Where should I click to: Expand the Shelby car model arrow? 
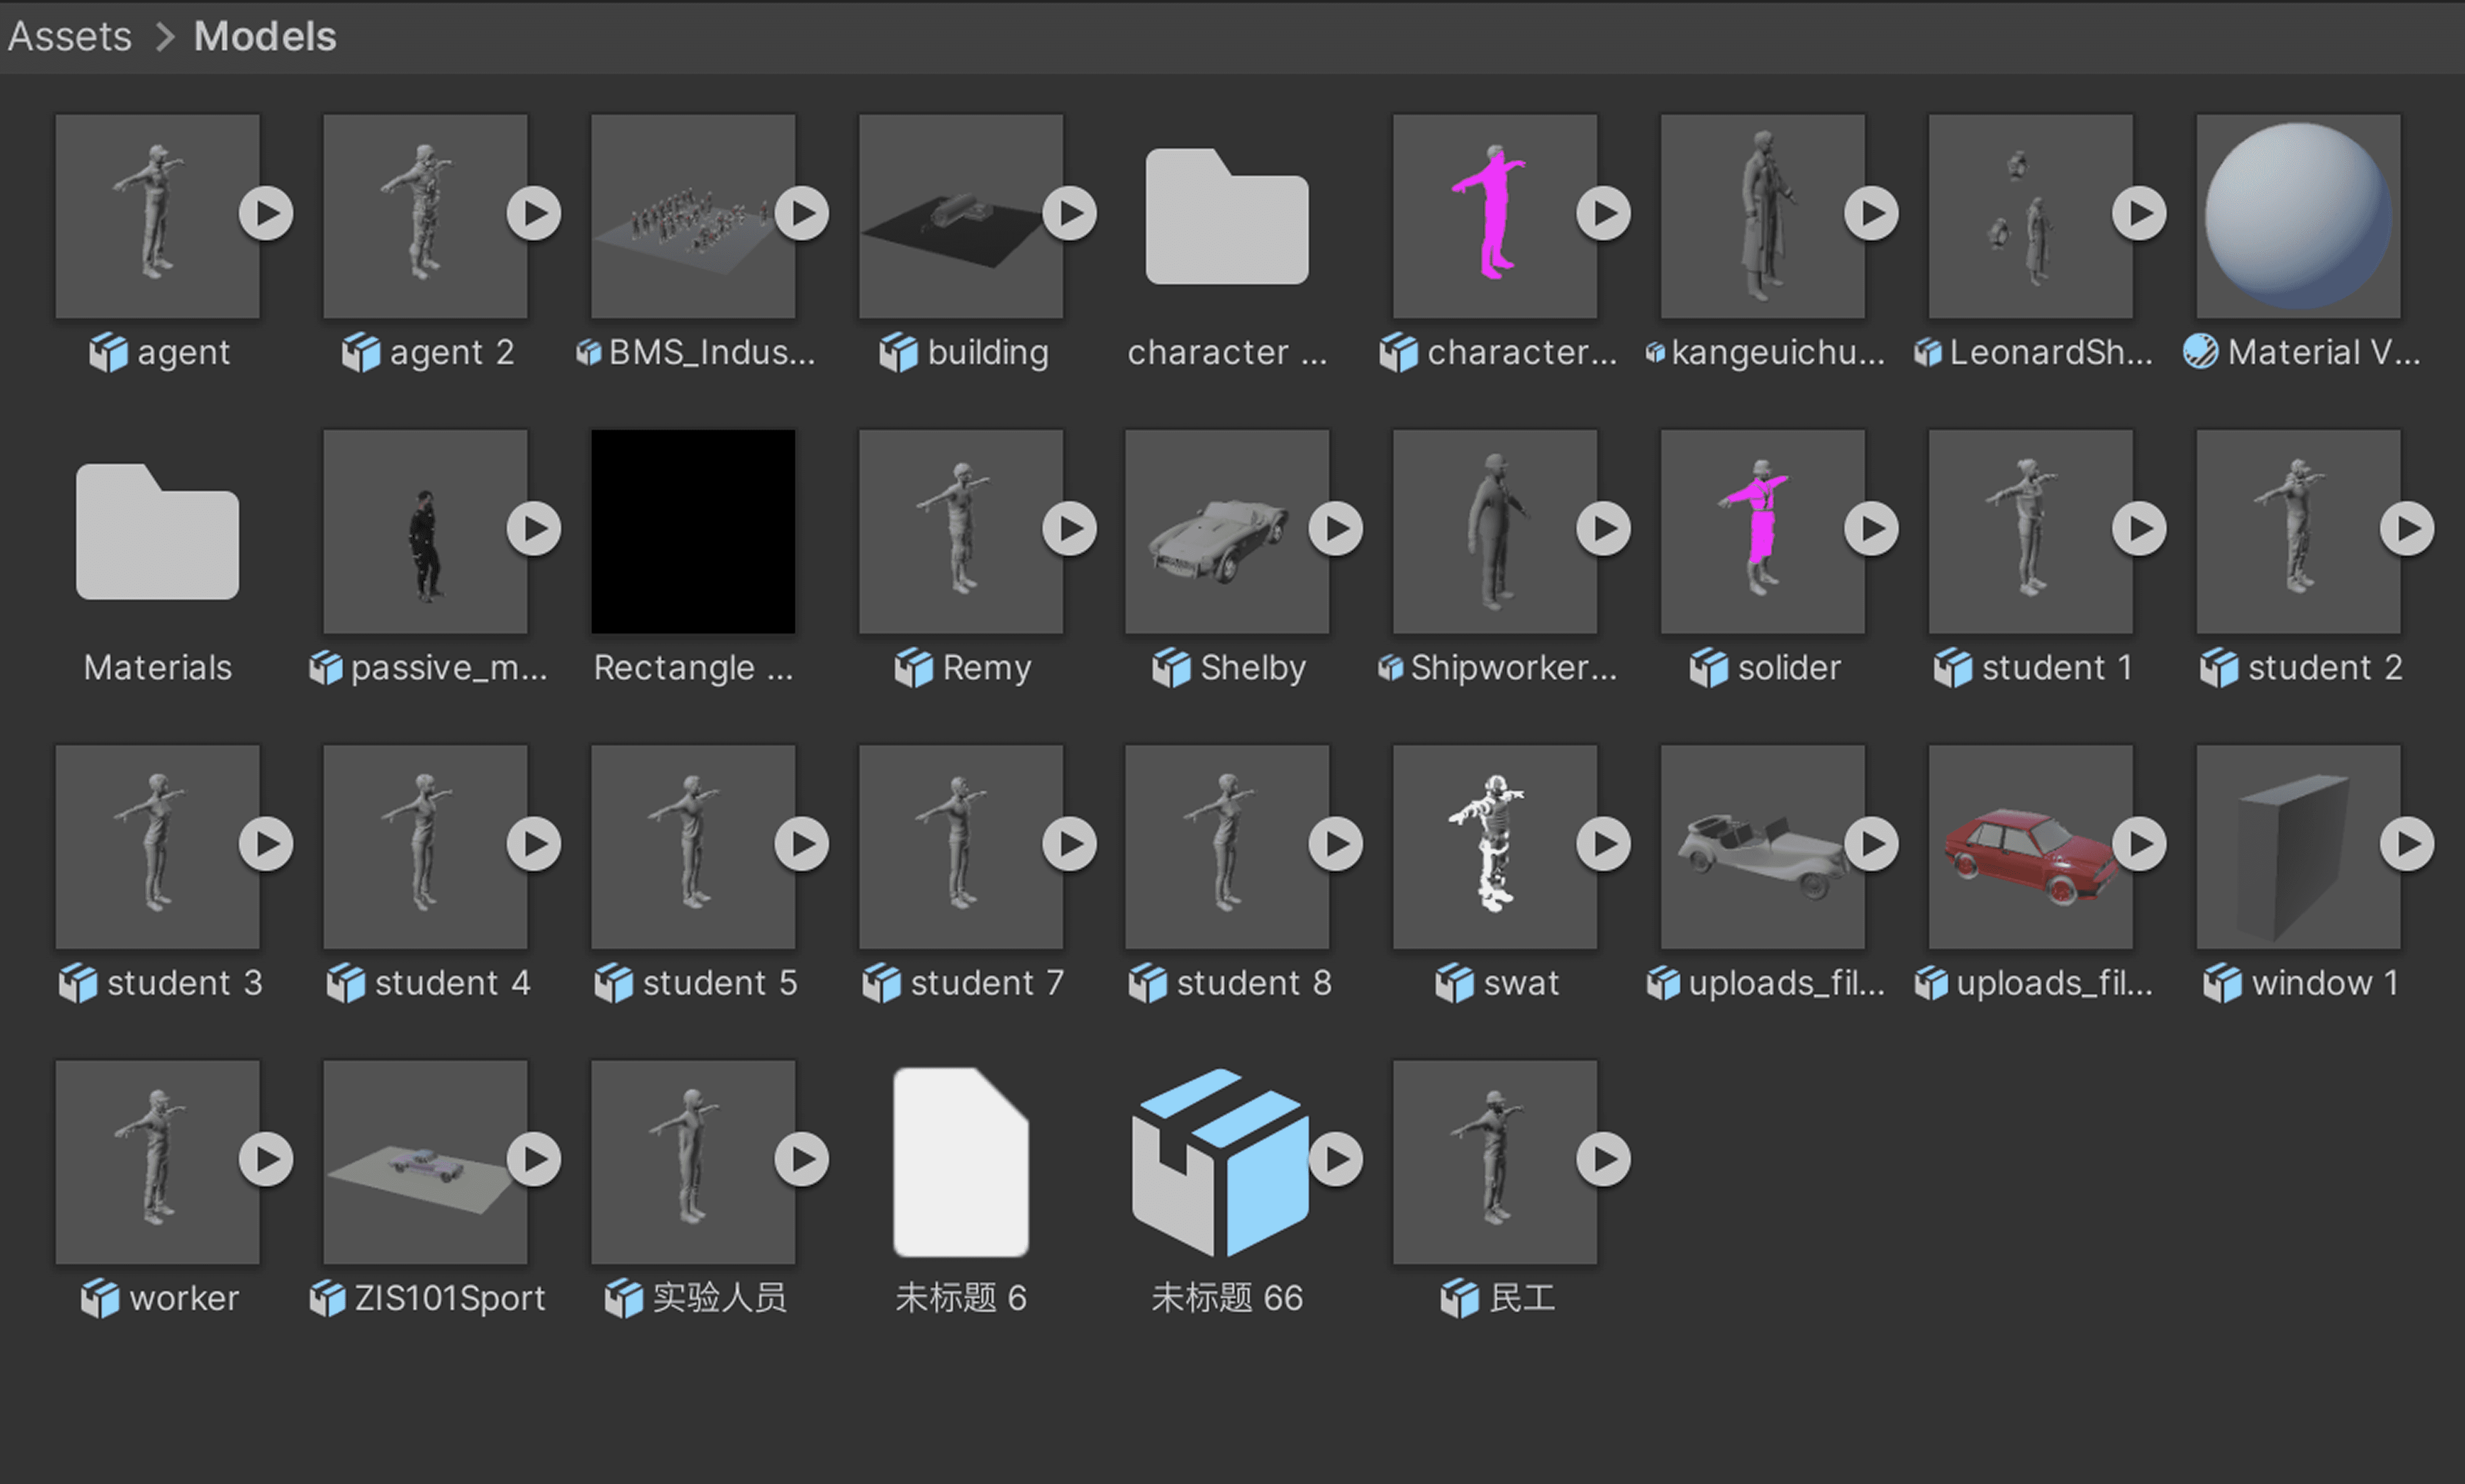coord(1337,528)
